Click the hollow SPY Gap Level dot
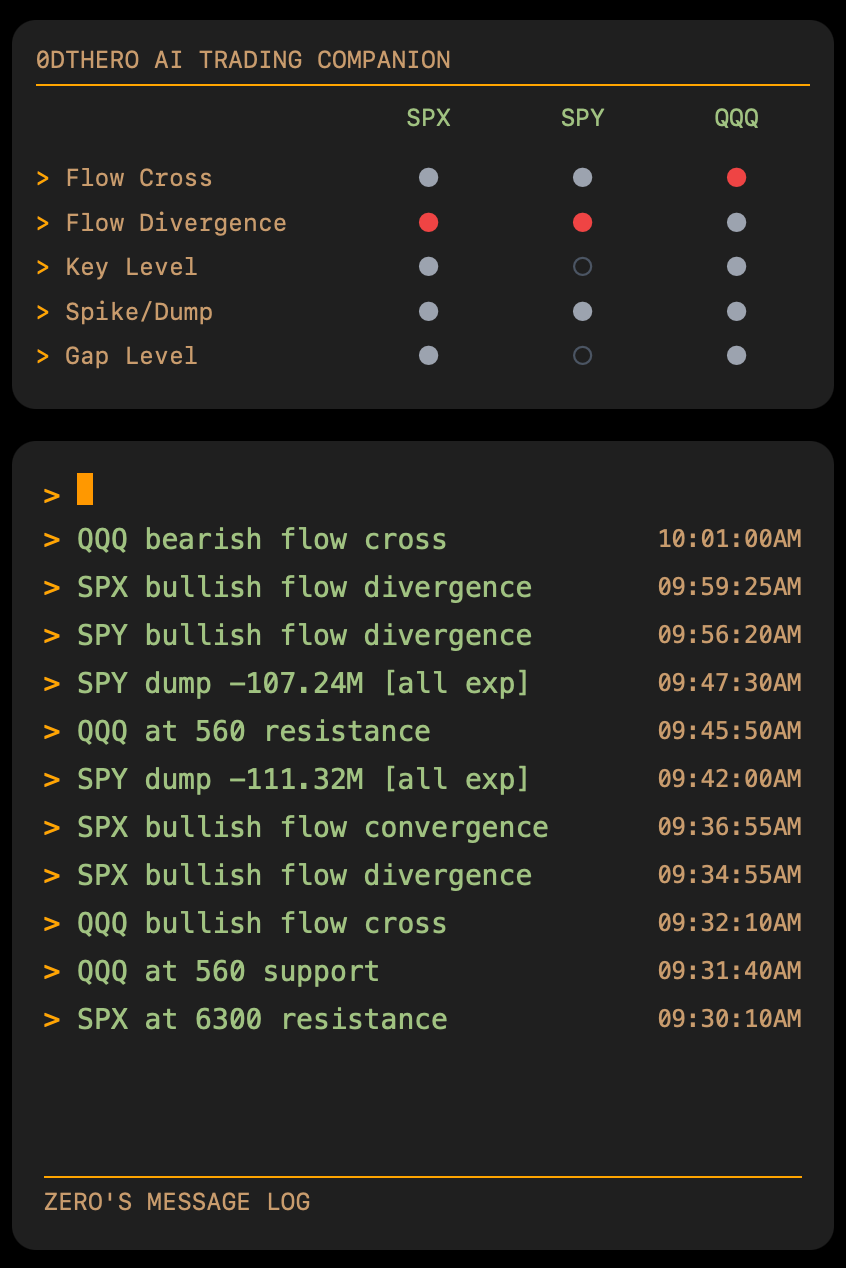This screenshot has width=846, height=1268. pyautogui.click(x=582, y=355)
